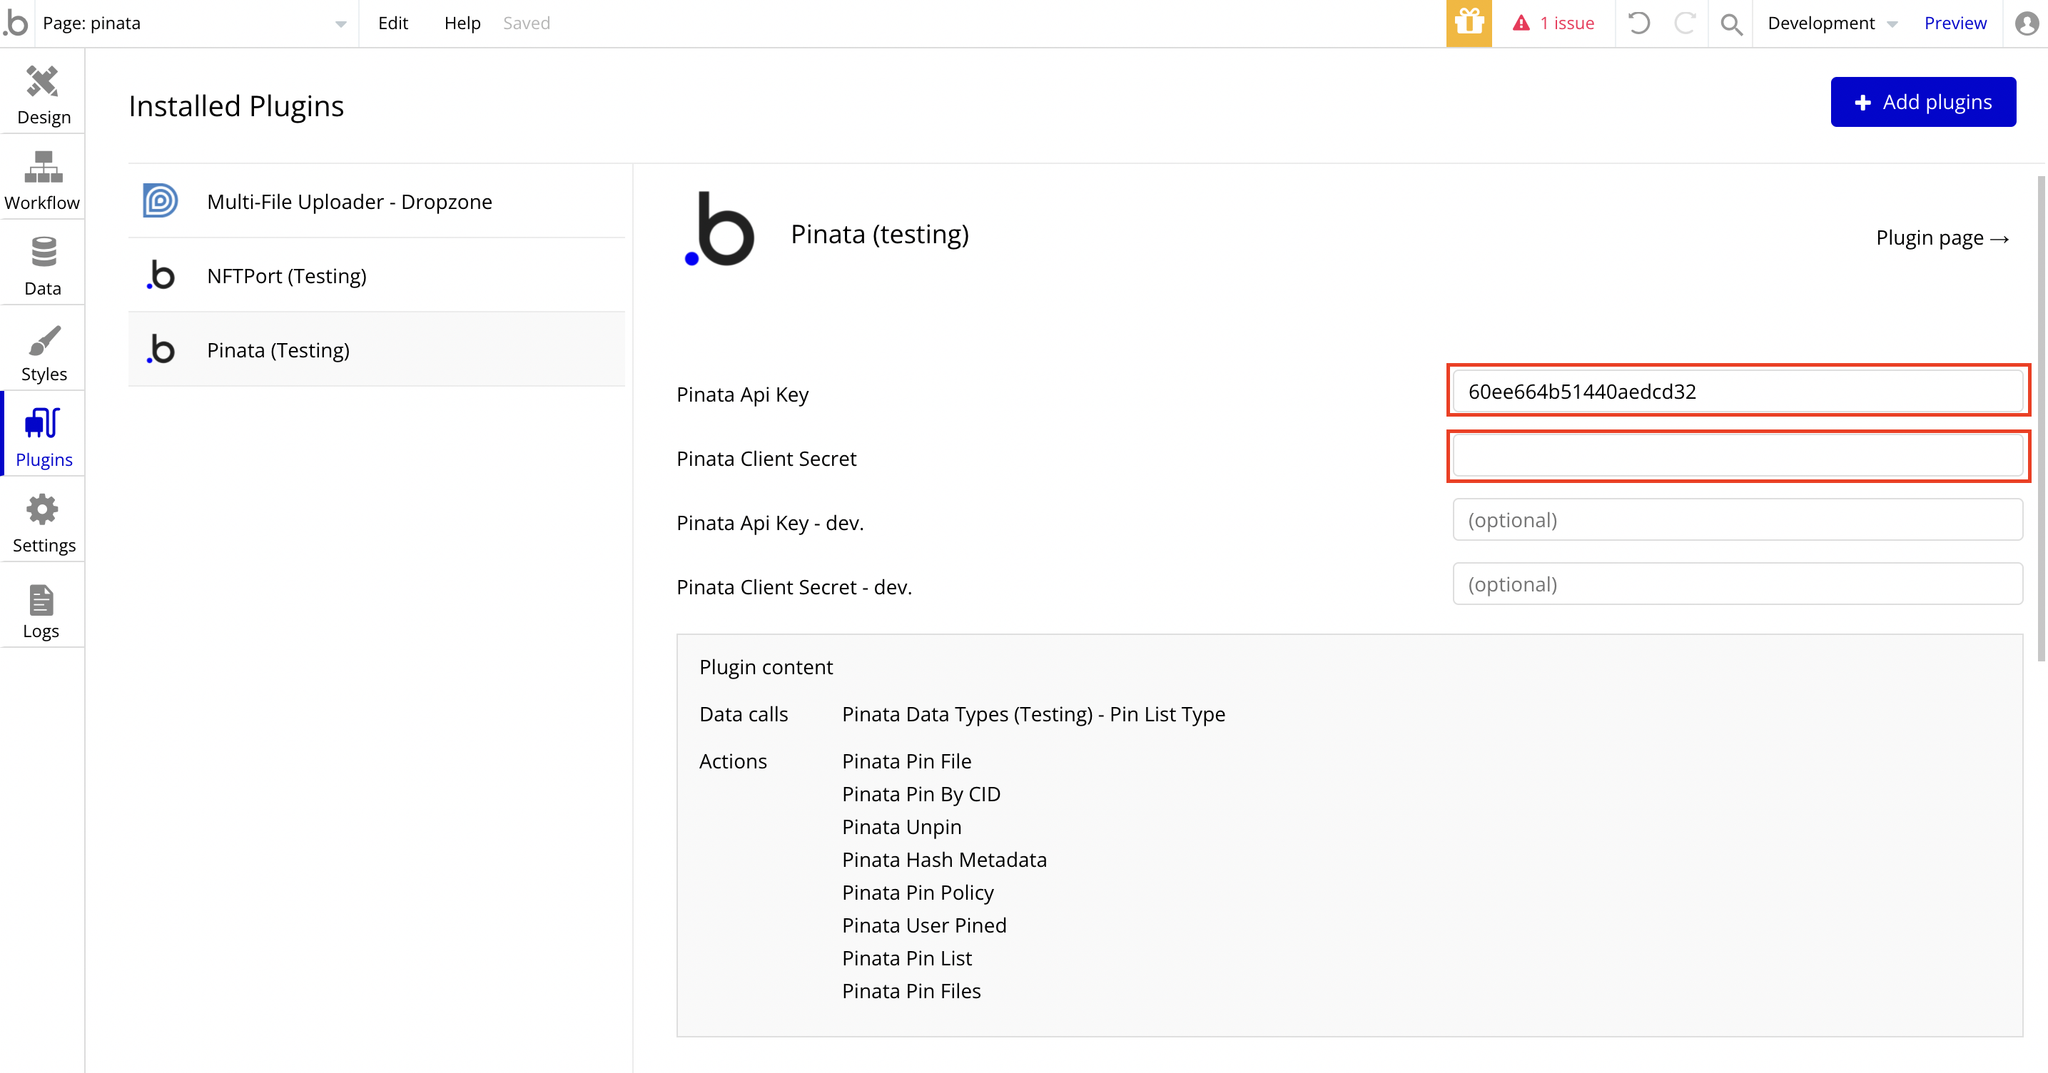Open the Workflow tab icon
Viewport: 2048px width, 1073px height.
click(42, 167)
